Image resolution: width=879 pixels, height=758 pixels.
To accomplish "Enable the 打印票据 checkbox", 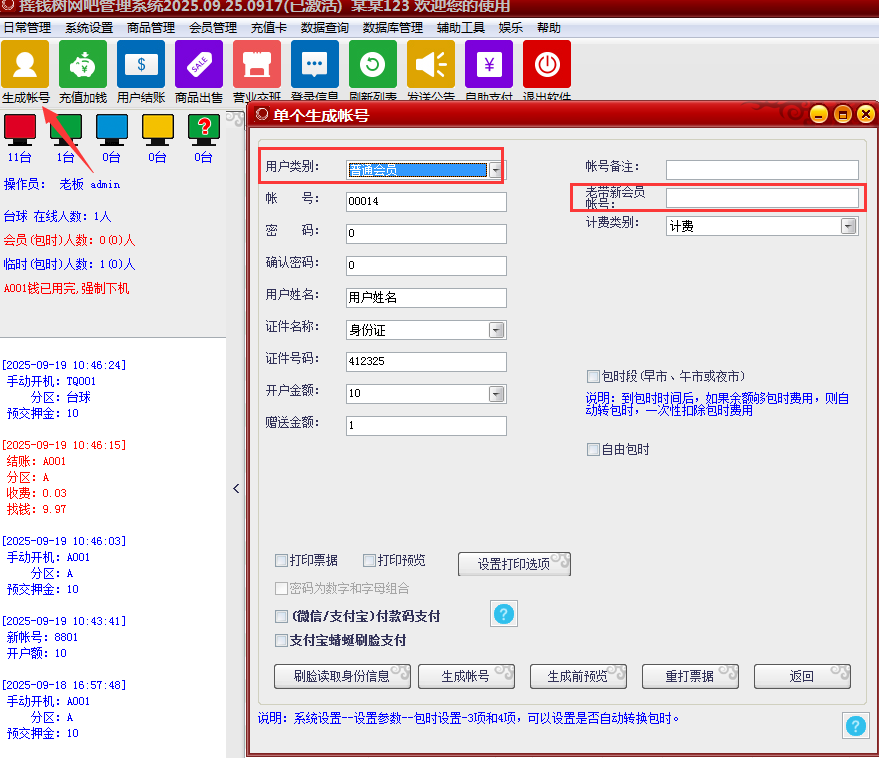I will (x=282, y=560).
